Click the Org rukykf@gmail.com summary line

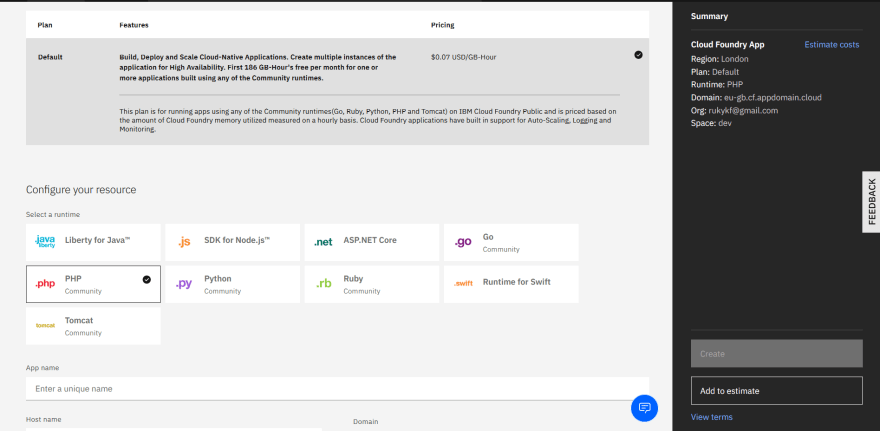(734, 111)
